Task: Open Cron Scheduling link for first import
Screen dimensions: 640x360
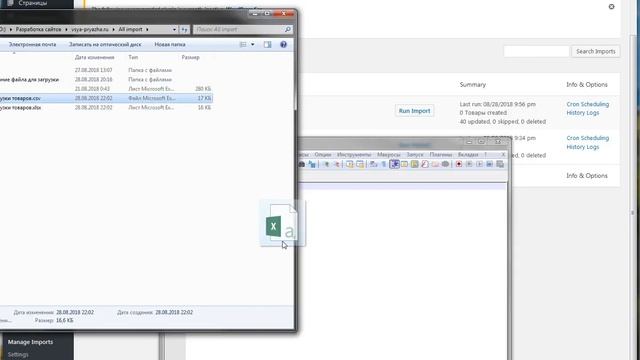Action: pyautogui.click(x=587, y=104)
